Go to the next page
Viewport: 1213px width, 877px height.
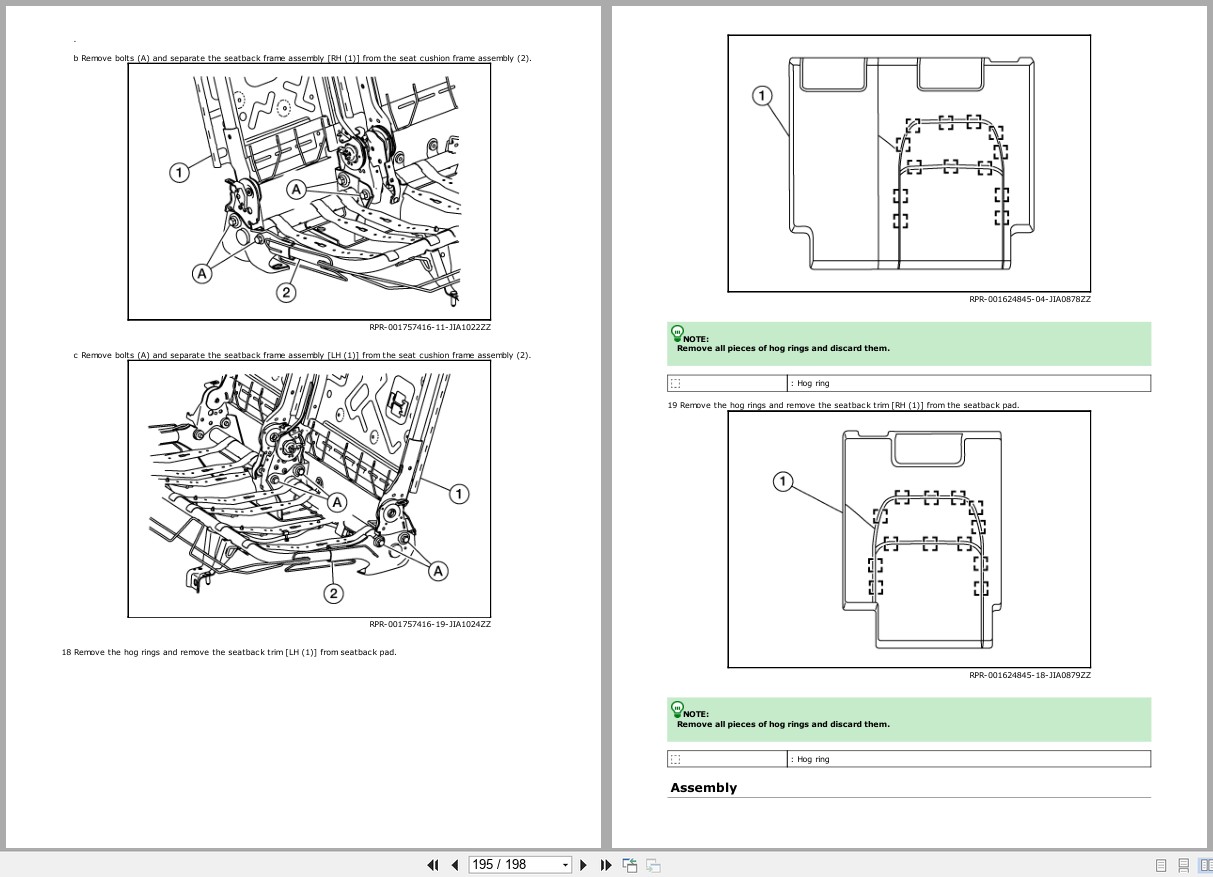pyautogui.click(x=584, y=865)
